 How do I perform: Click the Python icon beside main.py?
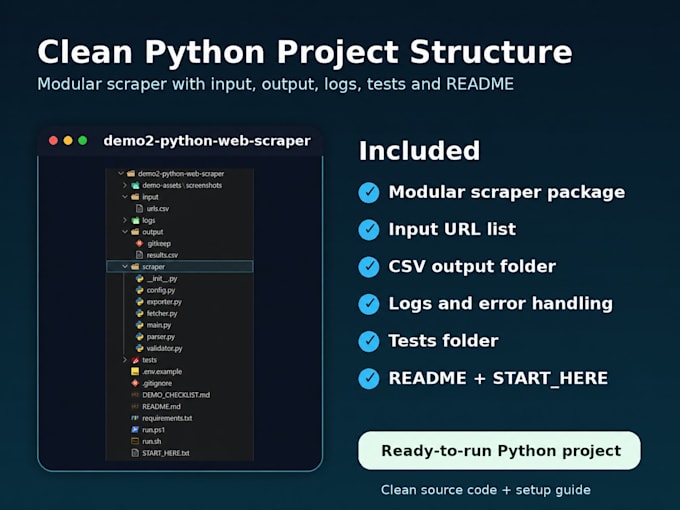[140, 325]
